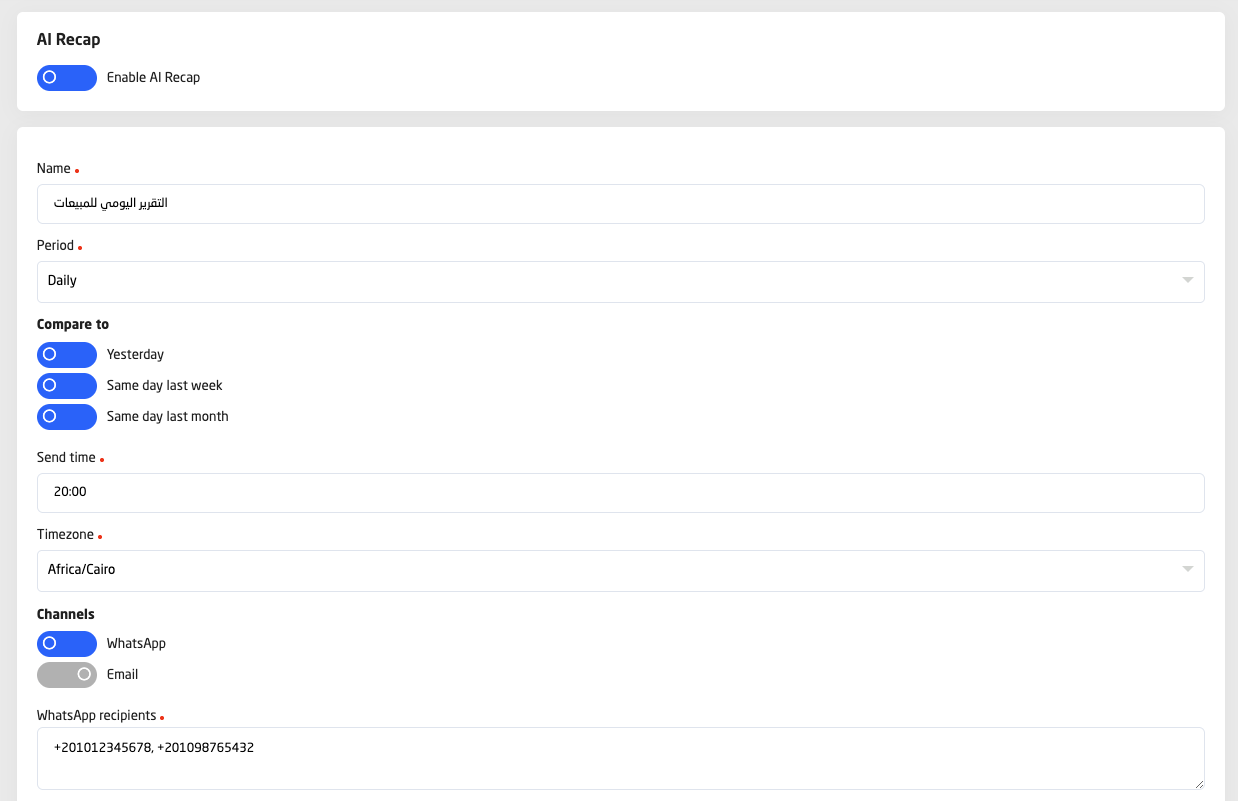Screen dimensions: 1238x801
Task: Click the "Email" channel label text
Action: 122,675
